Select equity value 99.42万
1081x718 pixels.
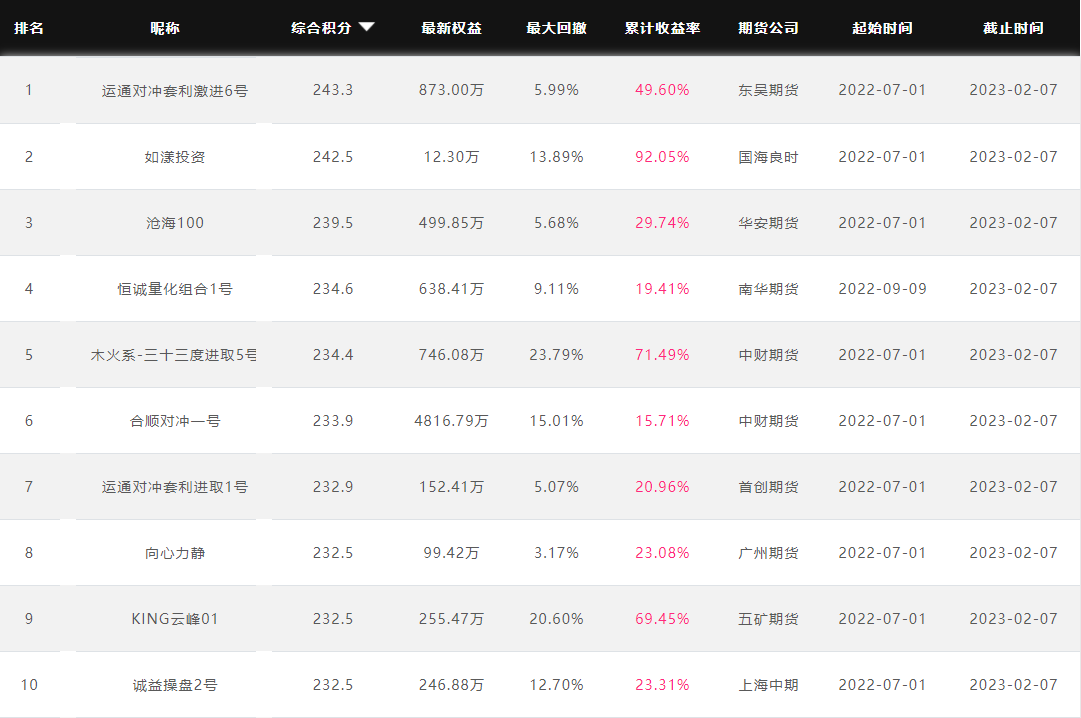(452, 552)
